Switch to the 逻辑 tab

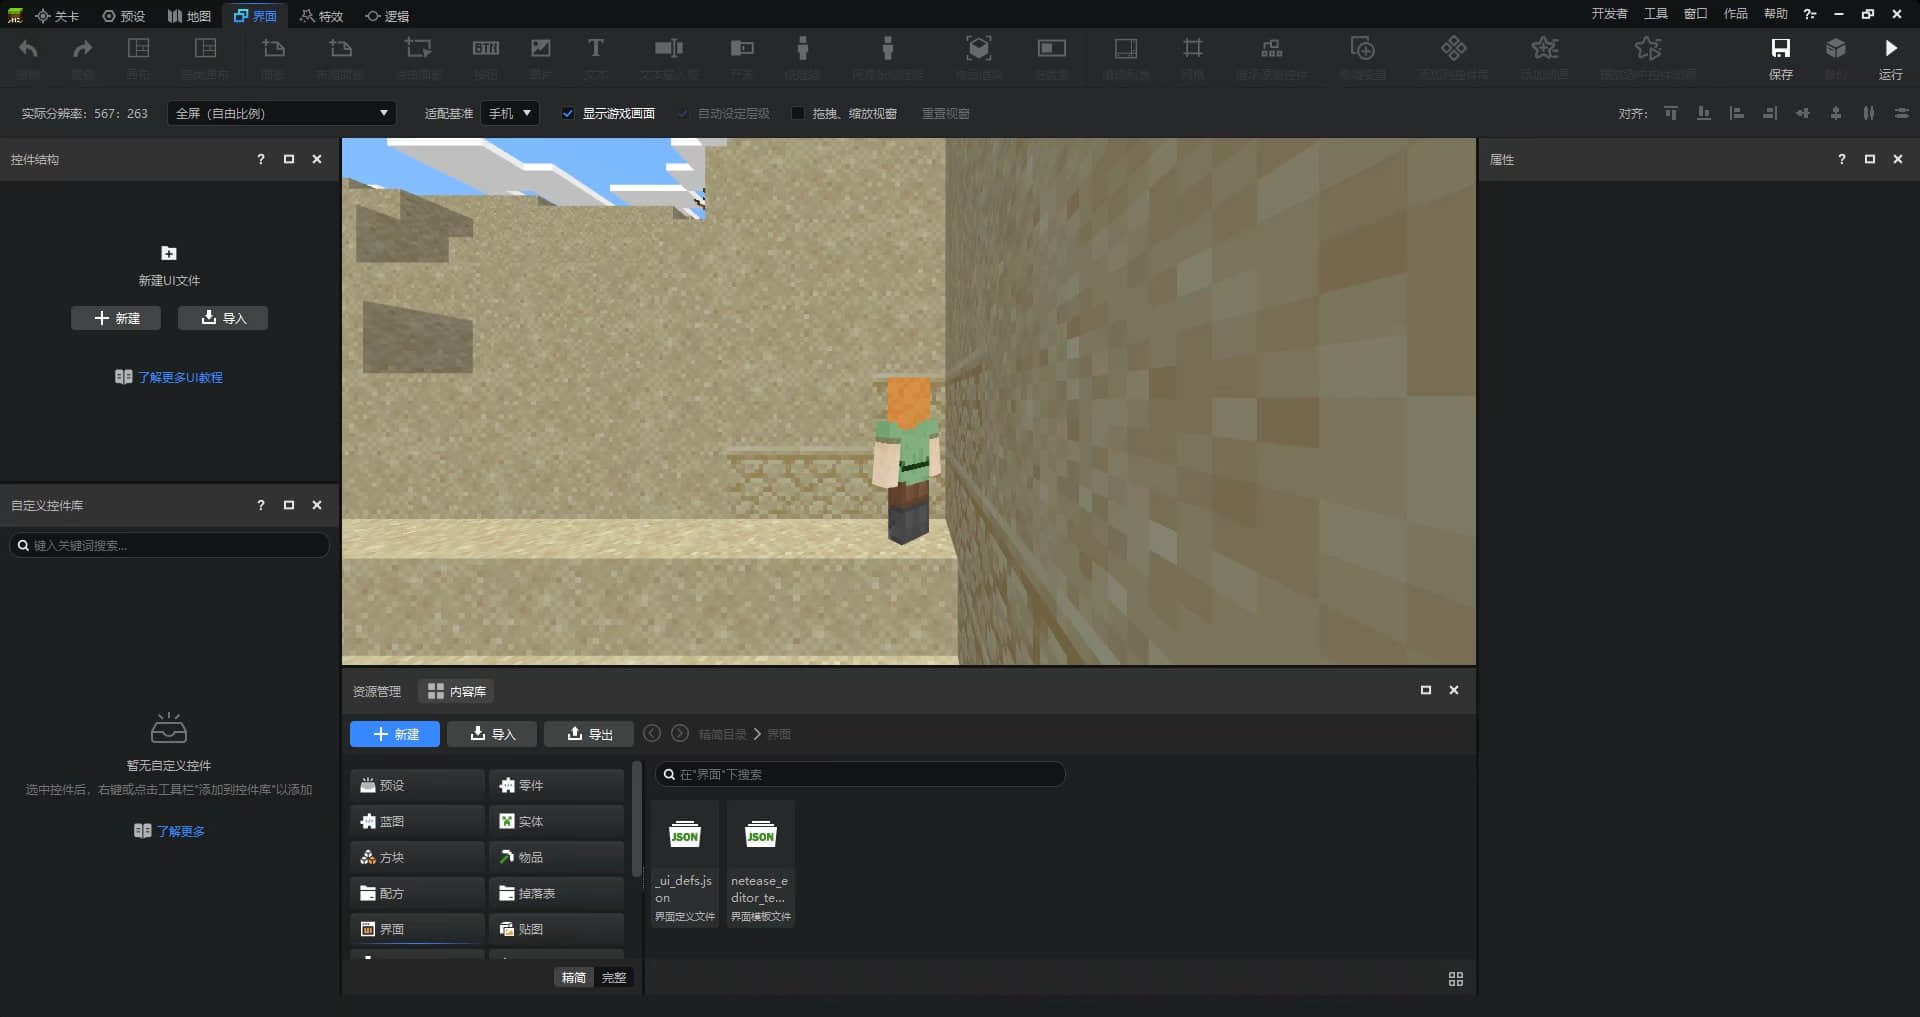coord(388,16)
